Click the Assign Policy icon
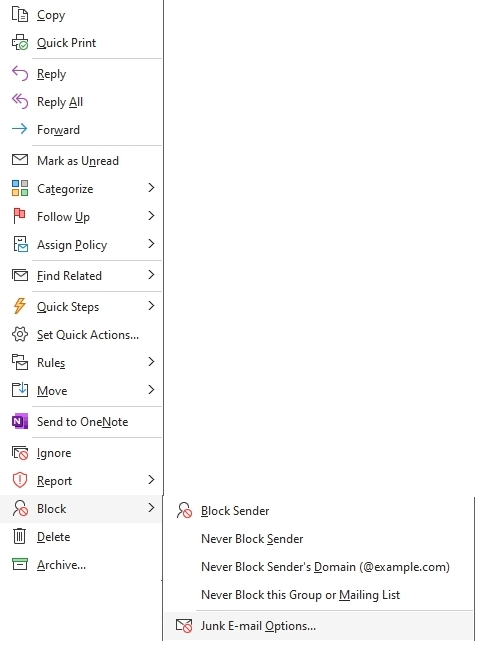 pyautogui.click(x=20, y=244)
